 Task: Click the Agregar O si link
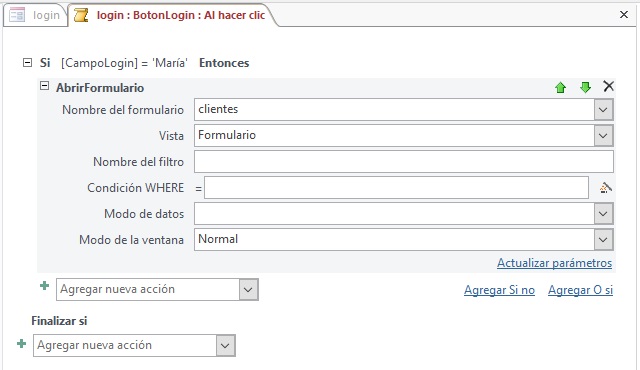tap(580, 290)
